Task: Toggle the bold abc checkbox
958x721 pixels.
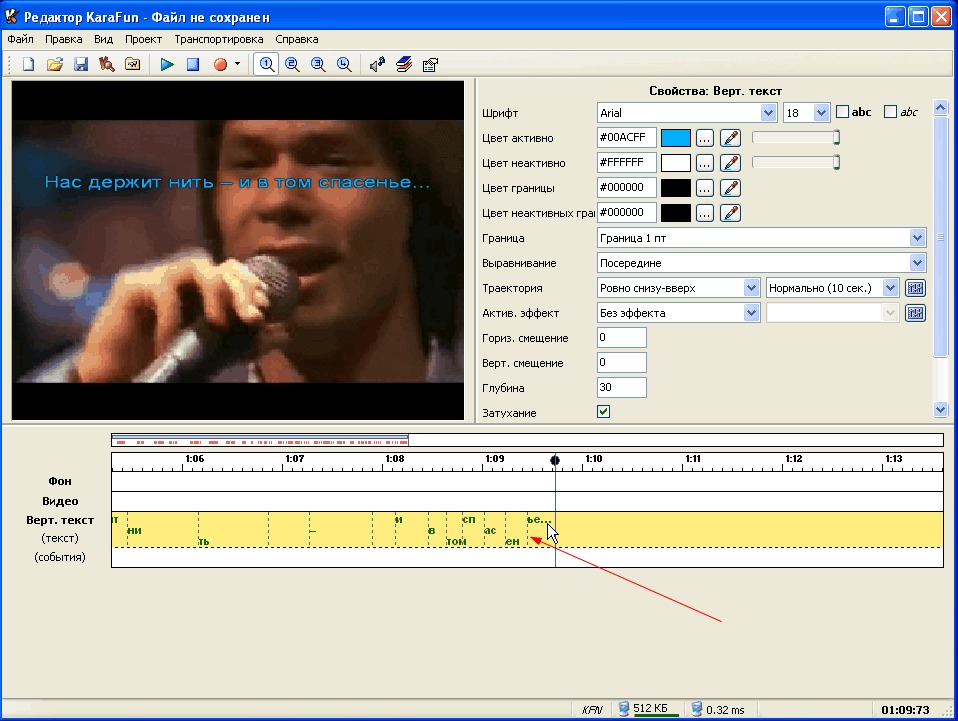Action: tap(842, 112)
